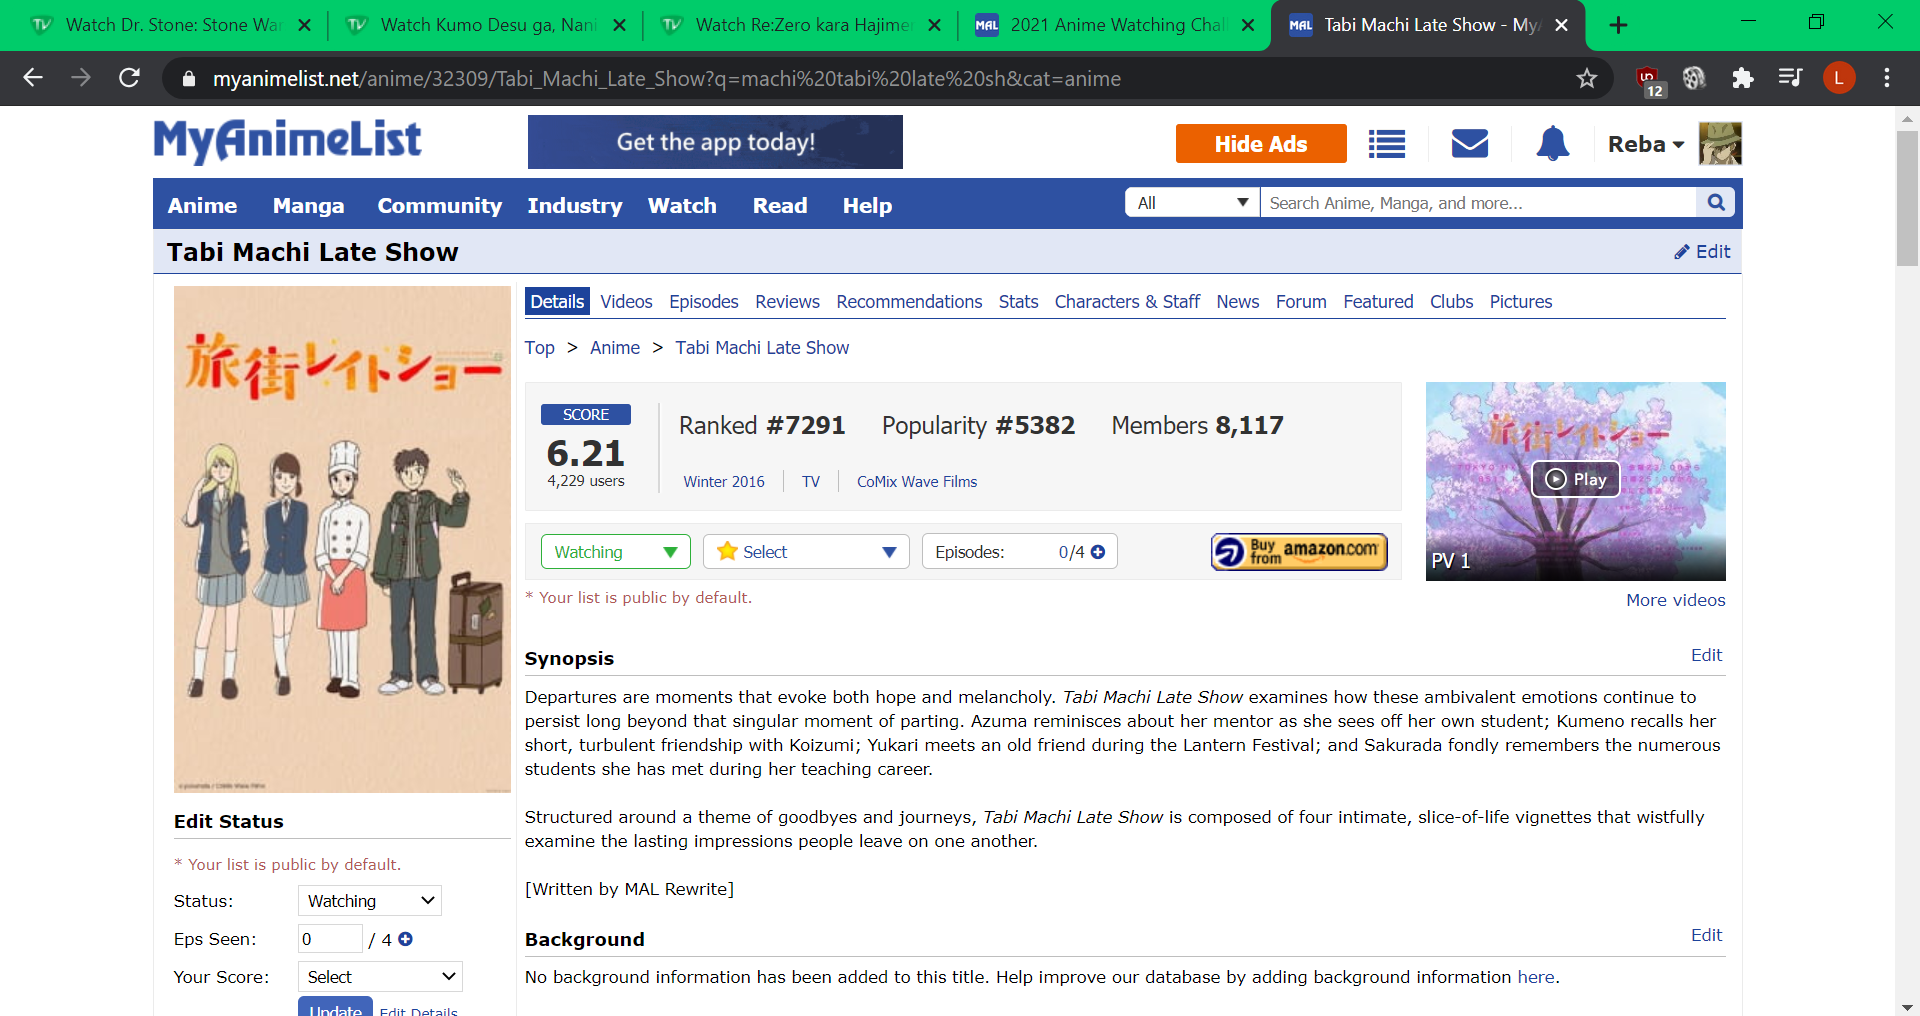Reload the current page
This screenshot has height=1016, width=1920.
[129, 78]
